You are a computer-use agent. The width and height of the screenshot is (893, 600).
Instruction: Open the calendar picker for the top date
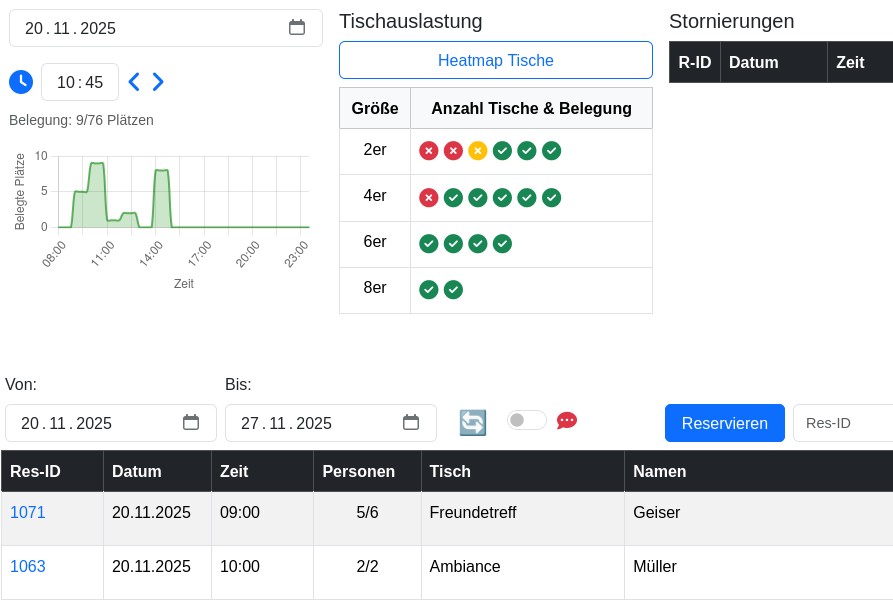click(x=297, y=28)
